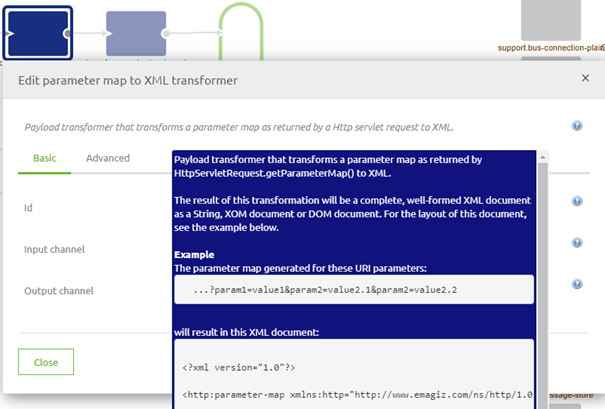
Task: Click the http:parameter-map XML line
Action: point(357,395)
